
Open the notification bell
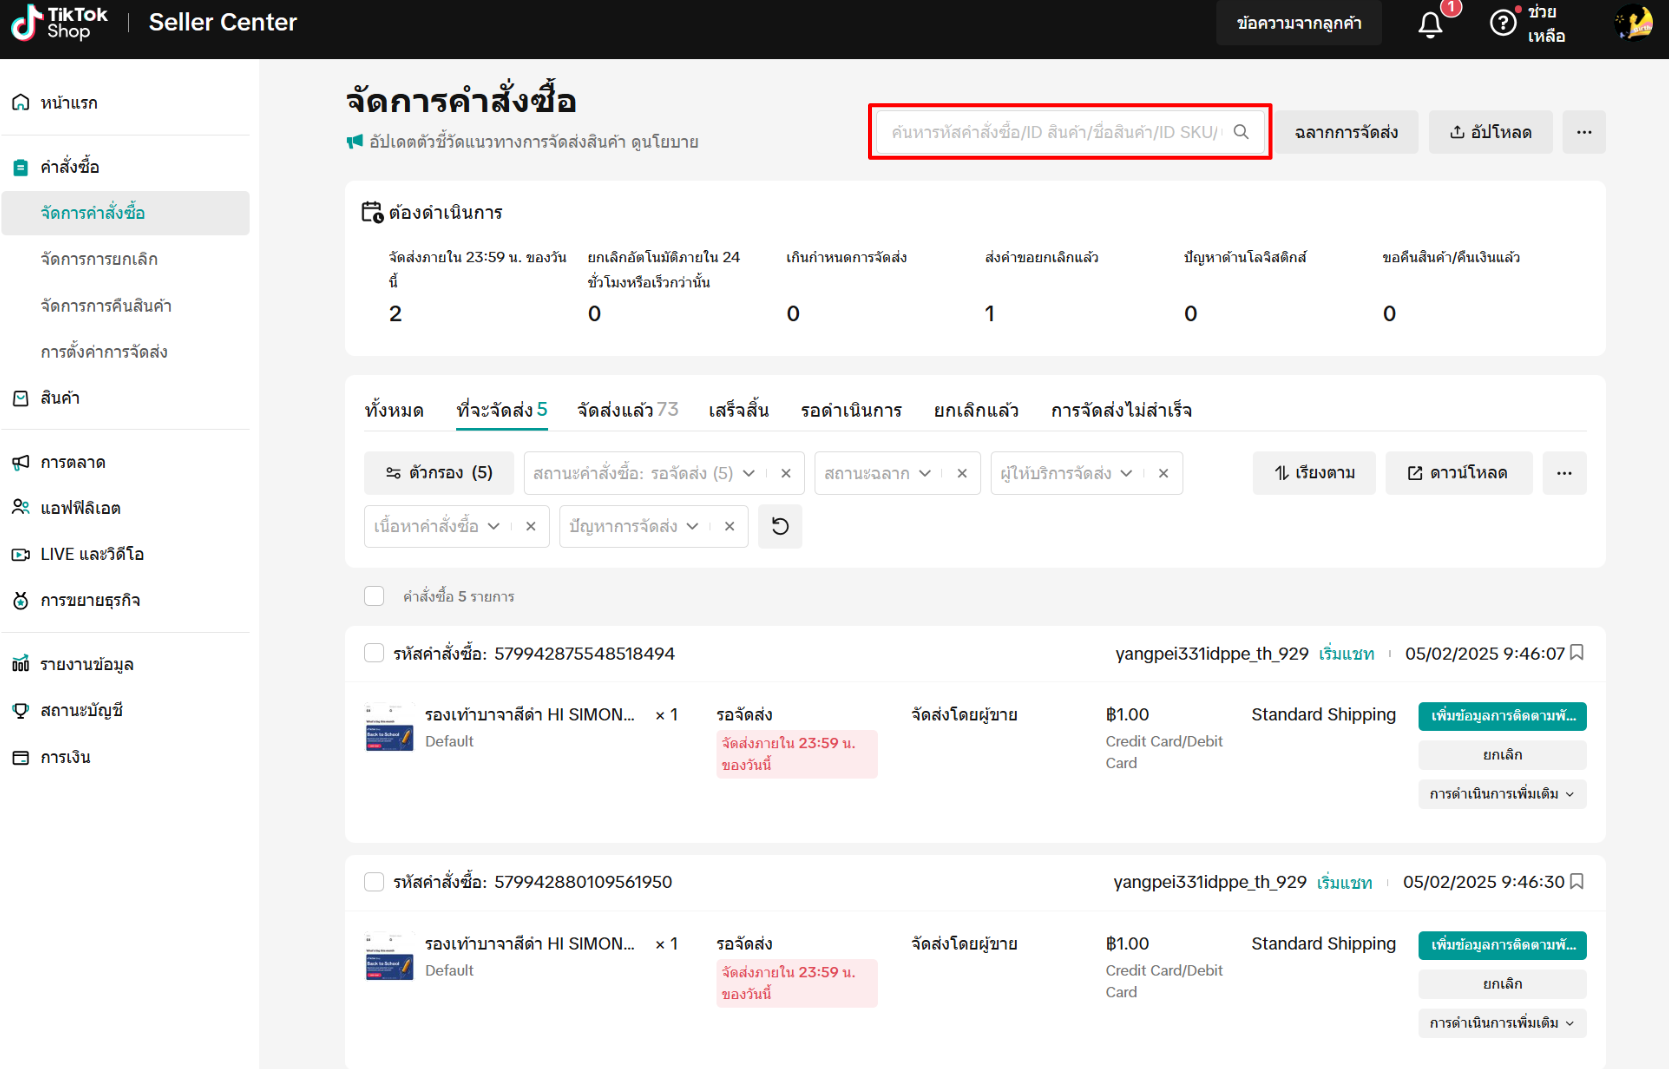pyautogui.click(x=1430, y=24)
